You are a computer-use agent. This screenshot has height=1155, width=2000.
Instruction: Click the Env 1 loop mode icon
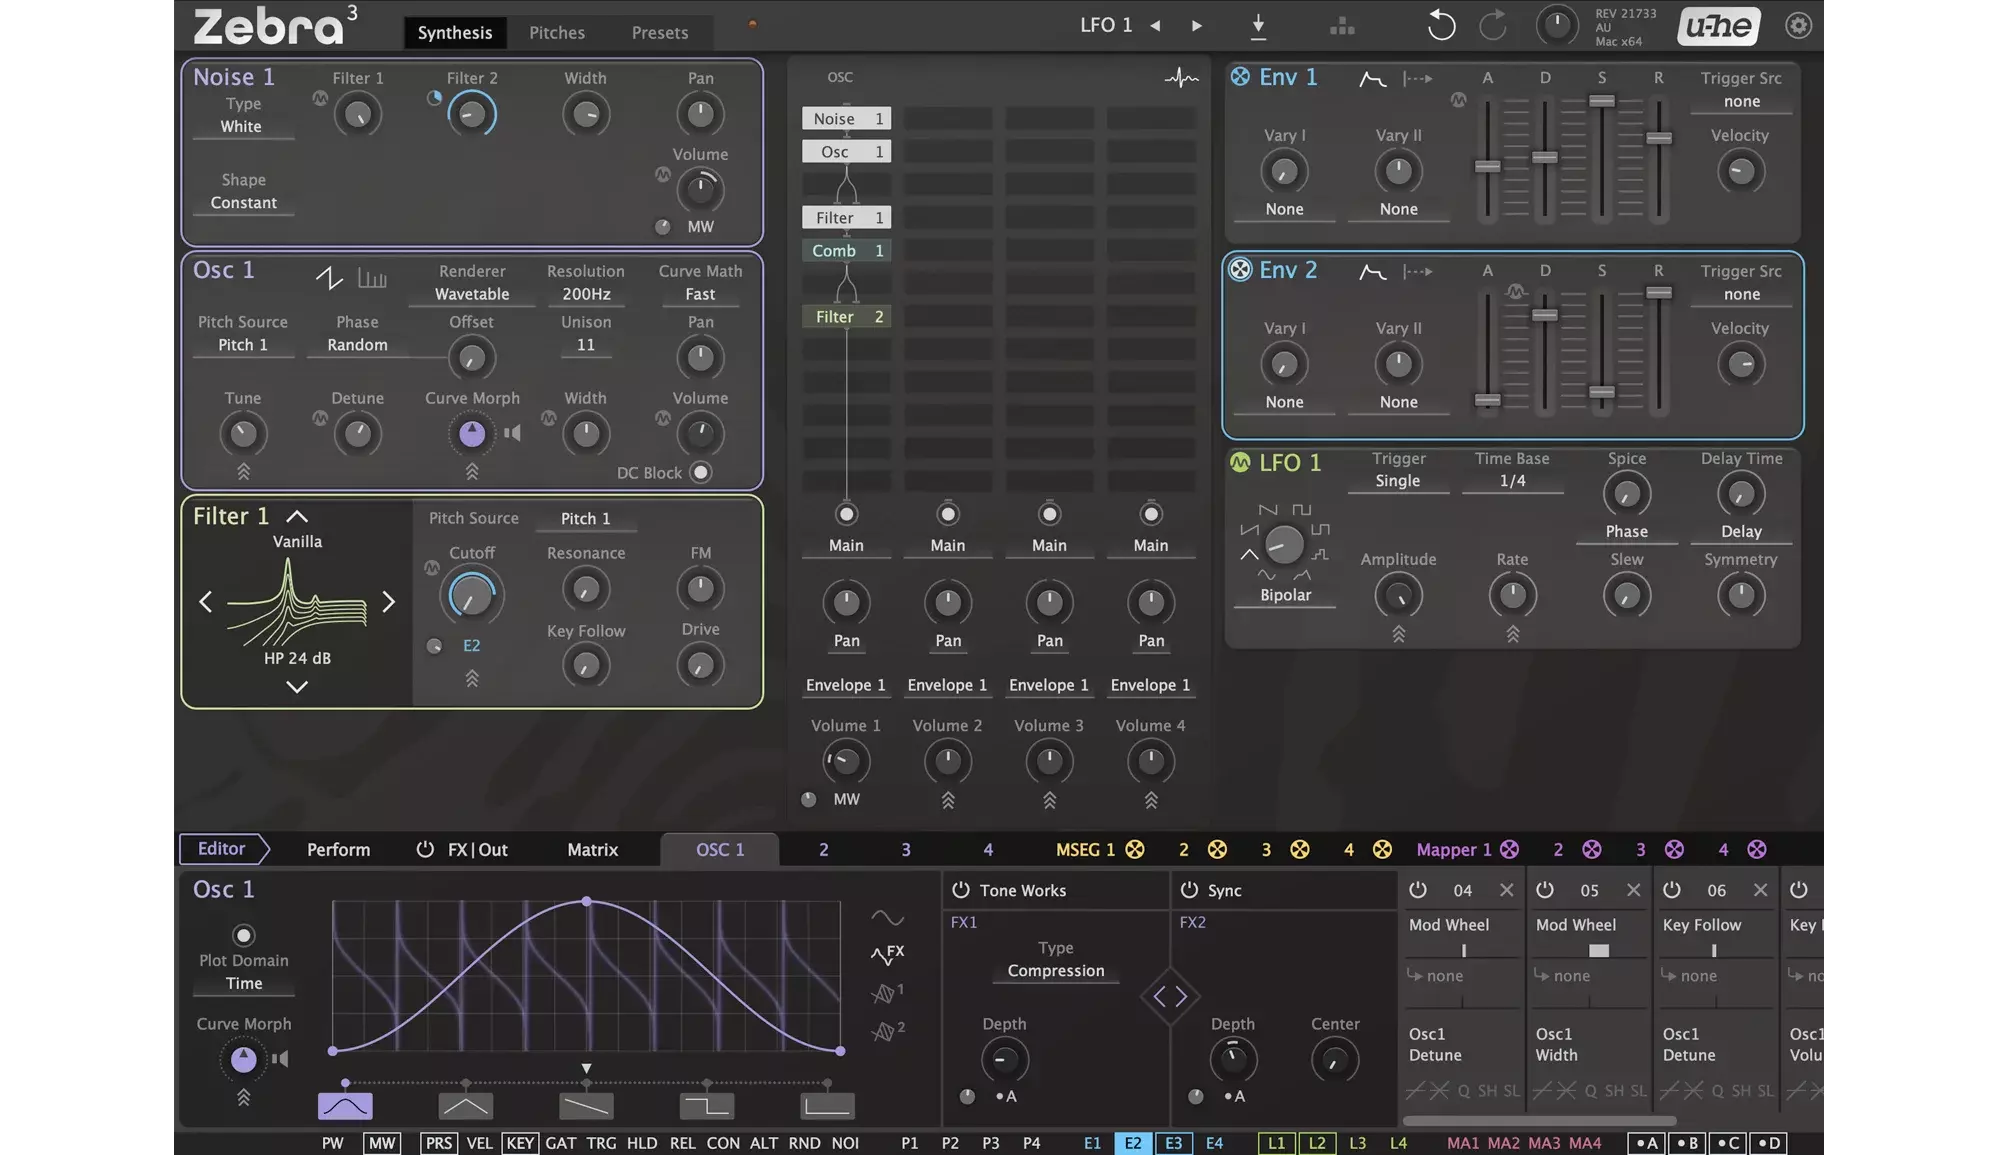pyautogui.click(x=1417, y=78)
